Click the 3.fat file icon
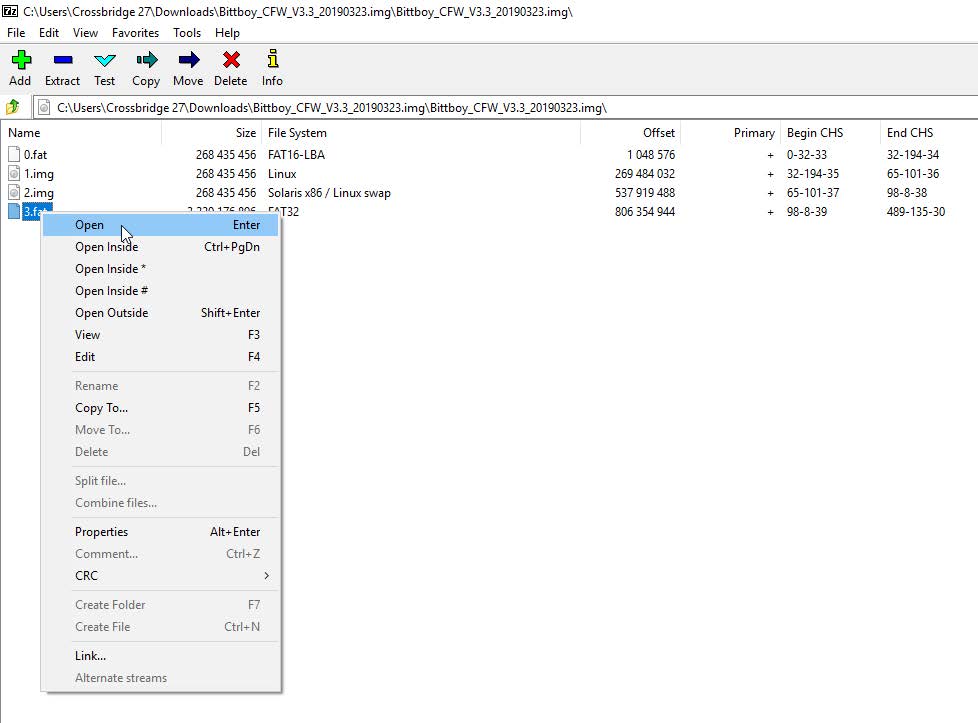 [14, 211]
